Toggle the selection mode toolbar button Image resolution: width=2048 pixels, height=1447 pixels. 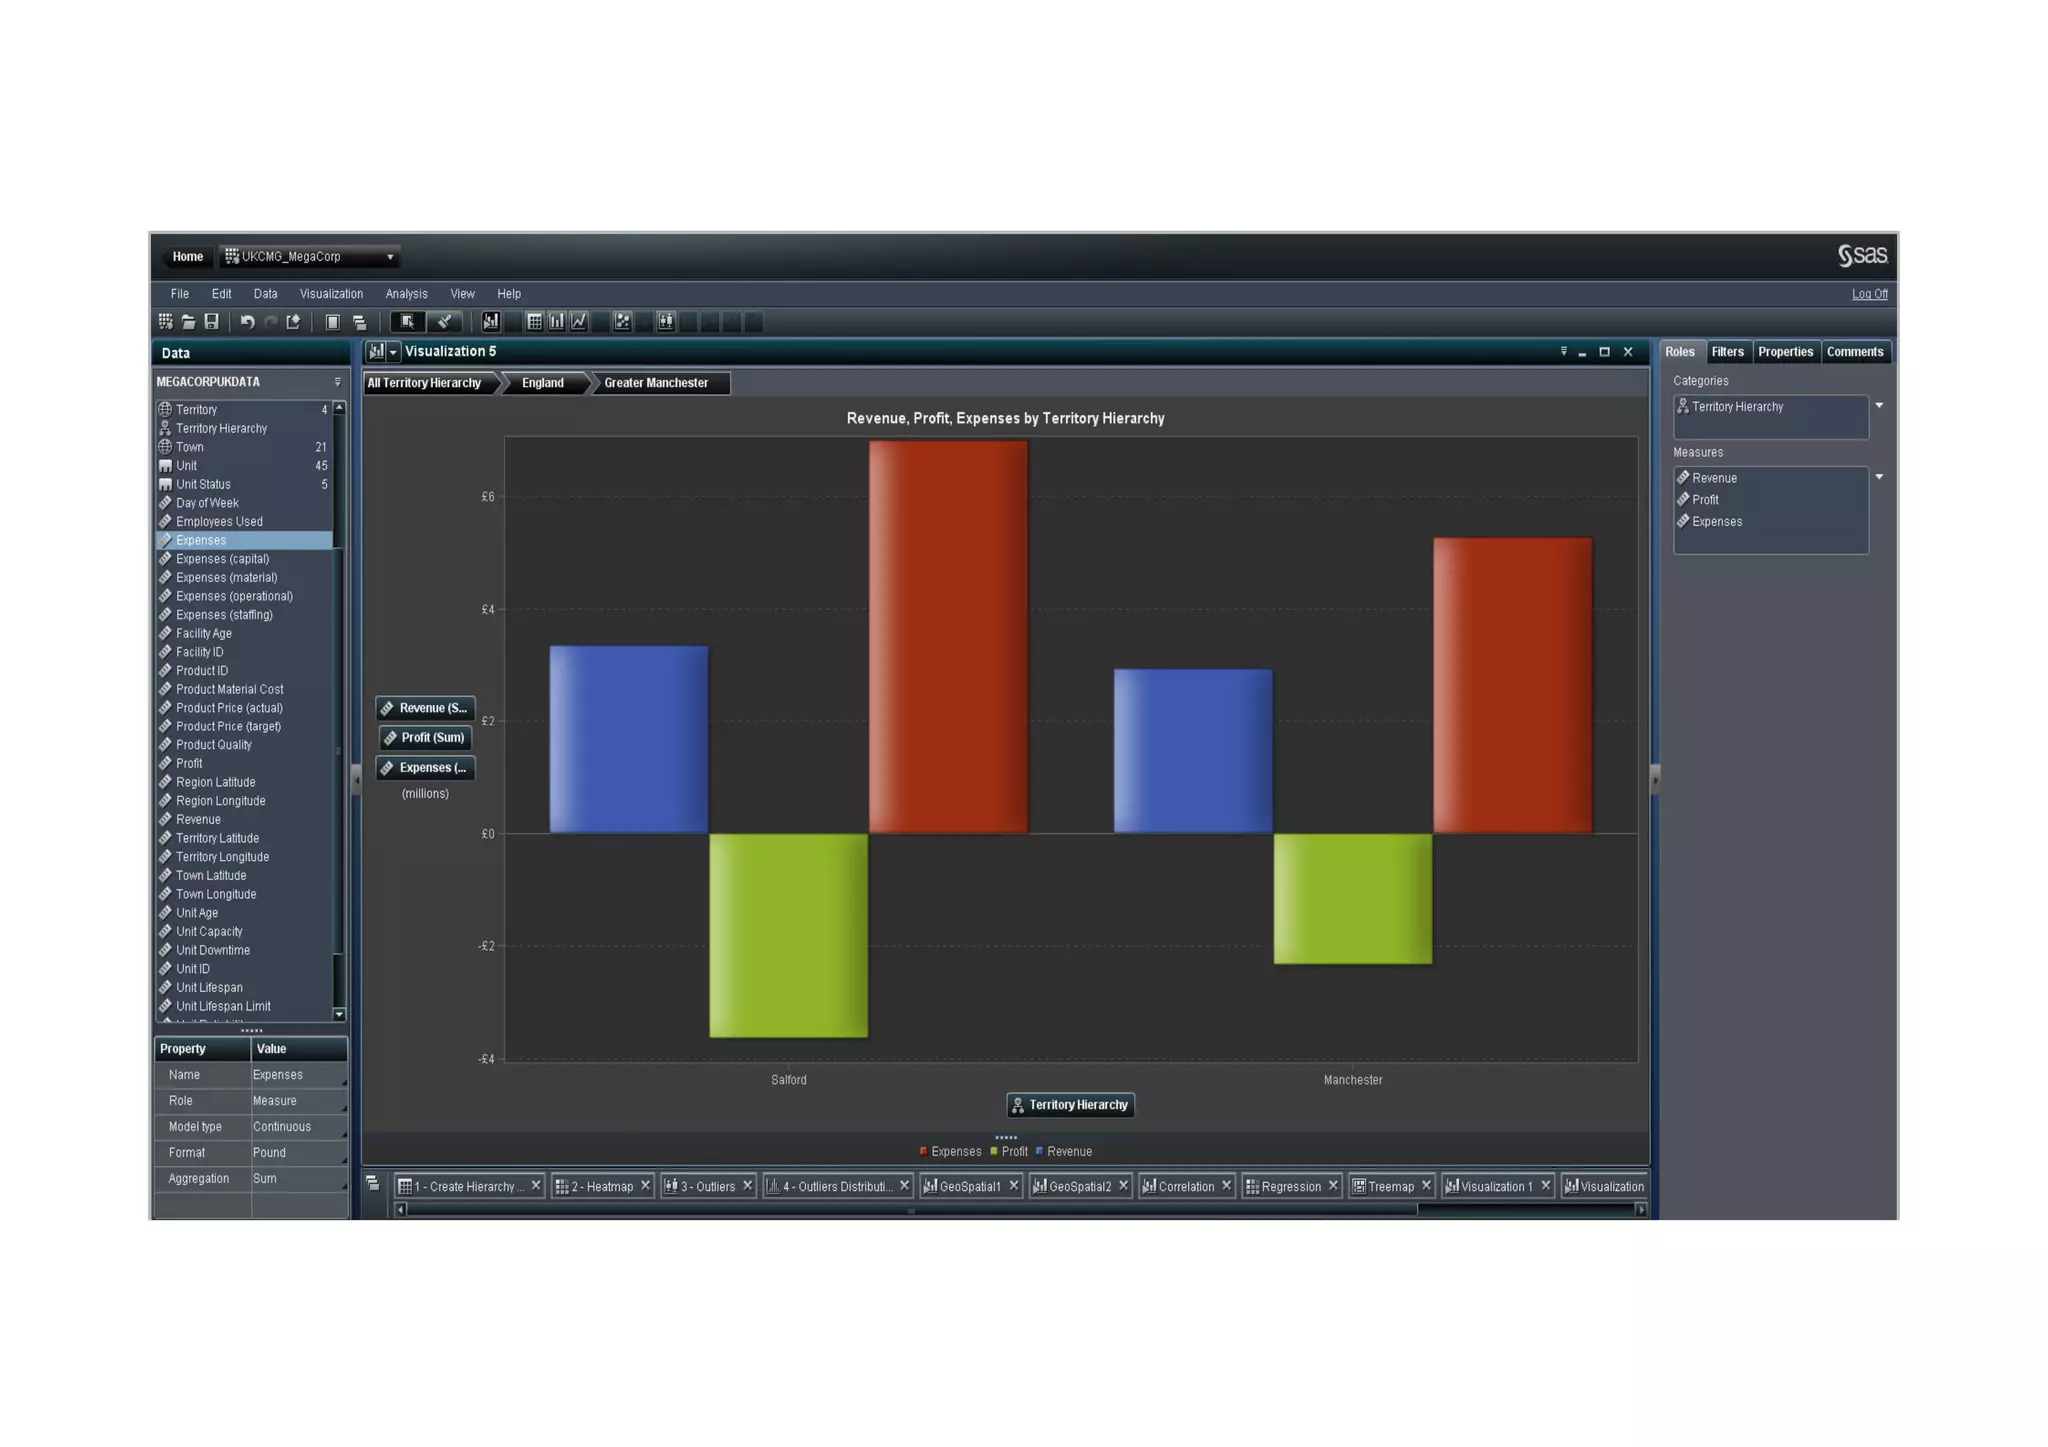(407, 322)
